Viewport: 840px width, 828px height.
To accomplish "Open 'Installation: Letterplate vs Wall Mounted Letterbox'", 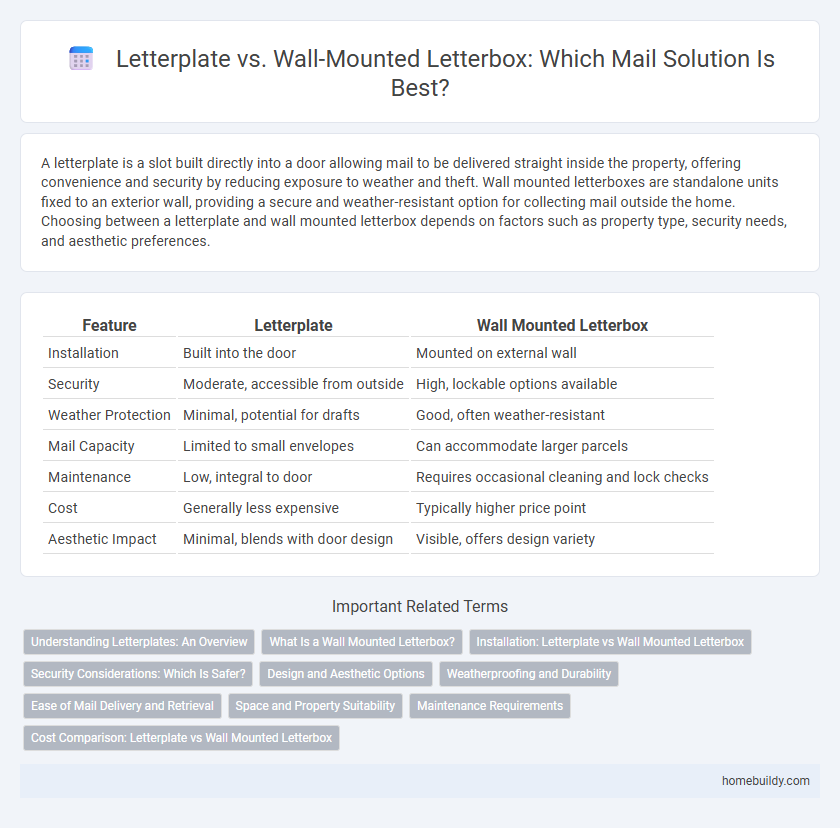I will 610,642.
